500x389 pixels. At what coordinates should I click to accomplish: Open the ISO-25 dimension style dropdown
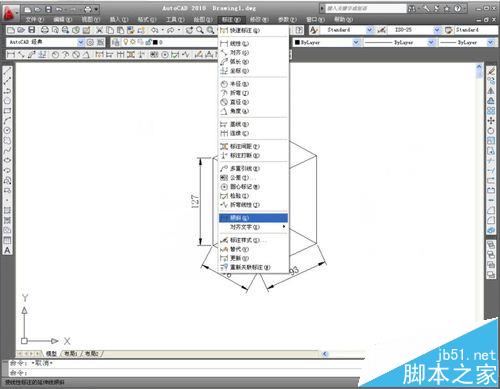point(437,30)
